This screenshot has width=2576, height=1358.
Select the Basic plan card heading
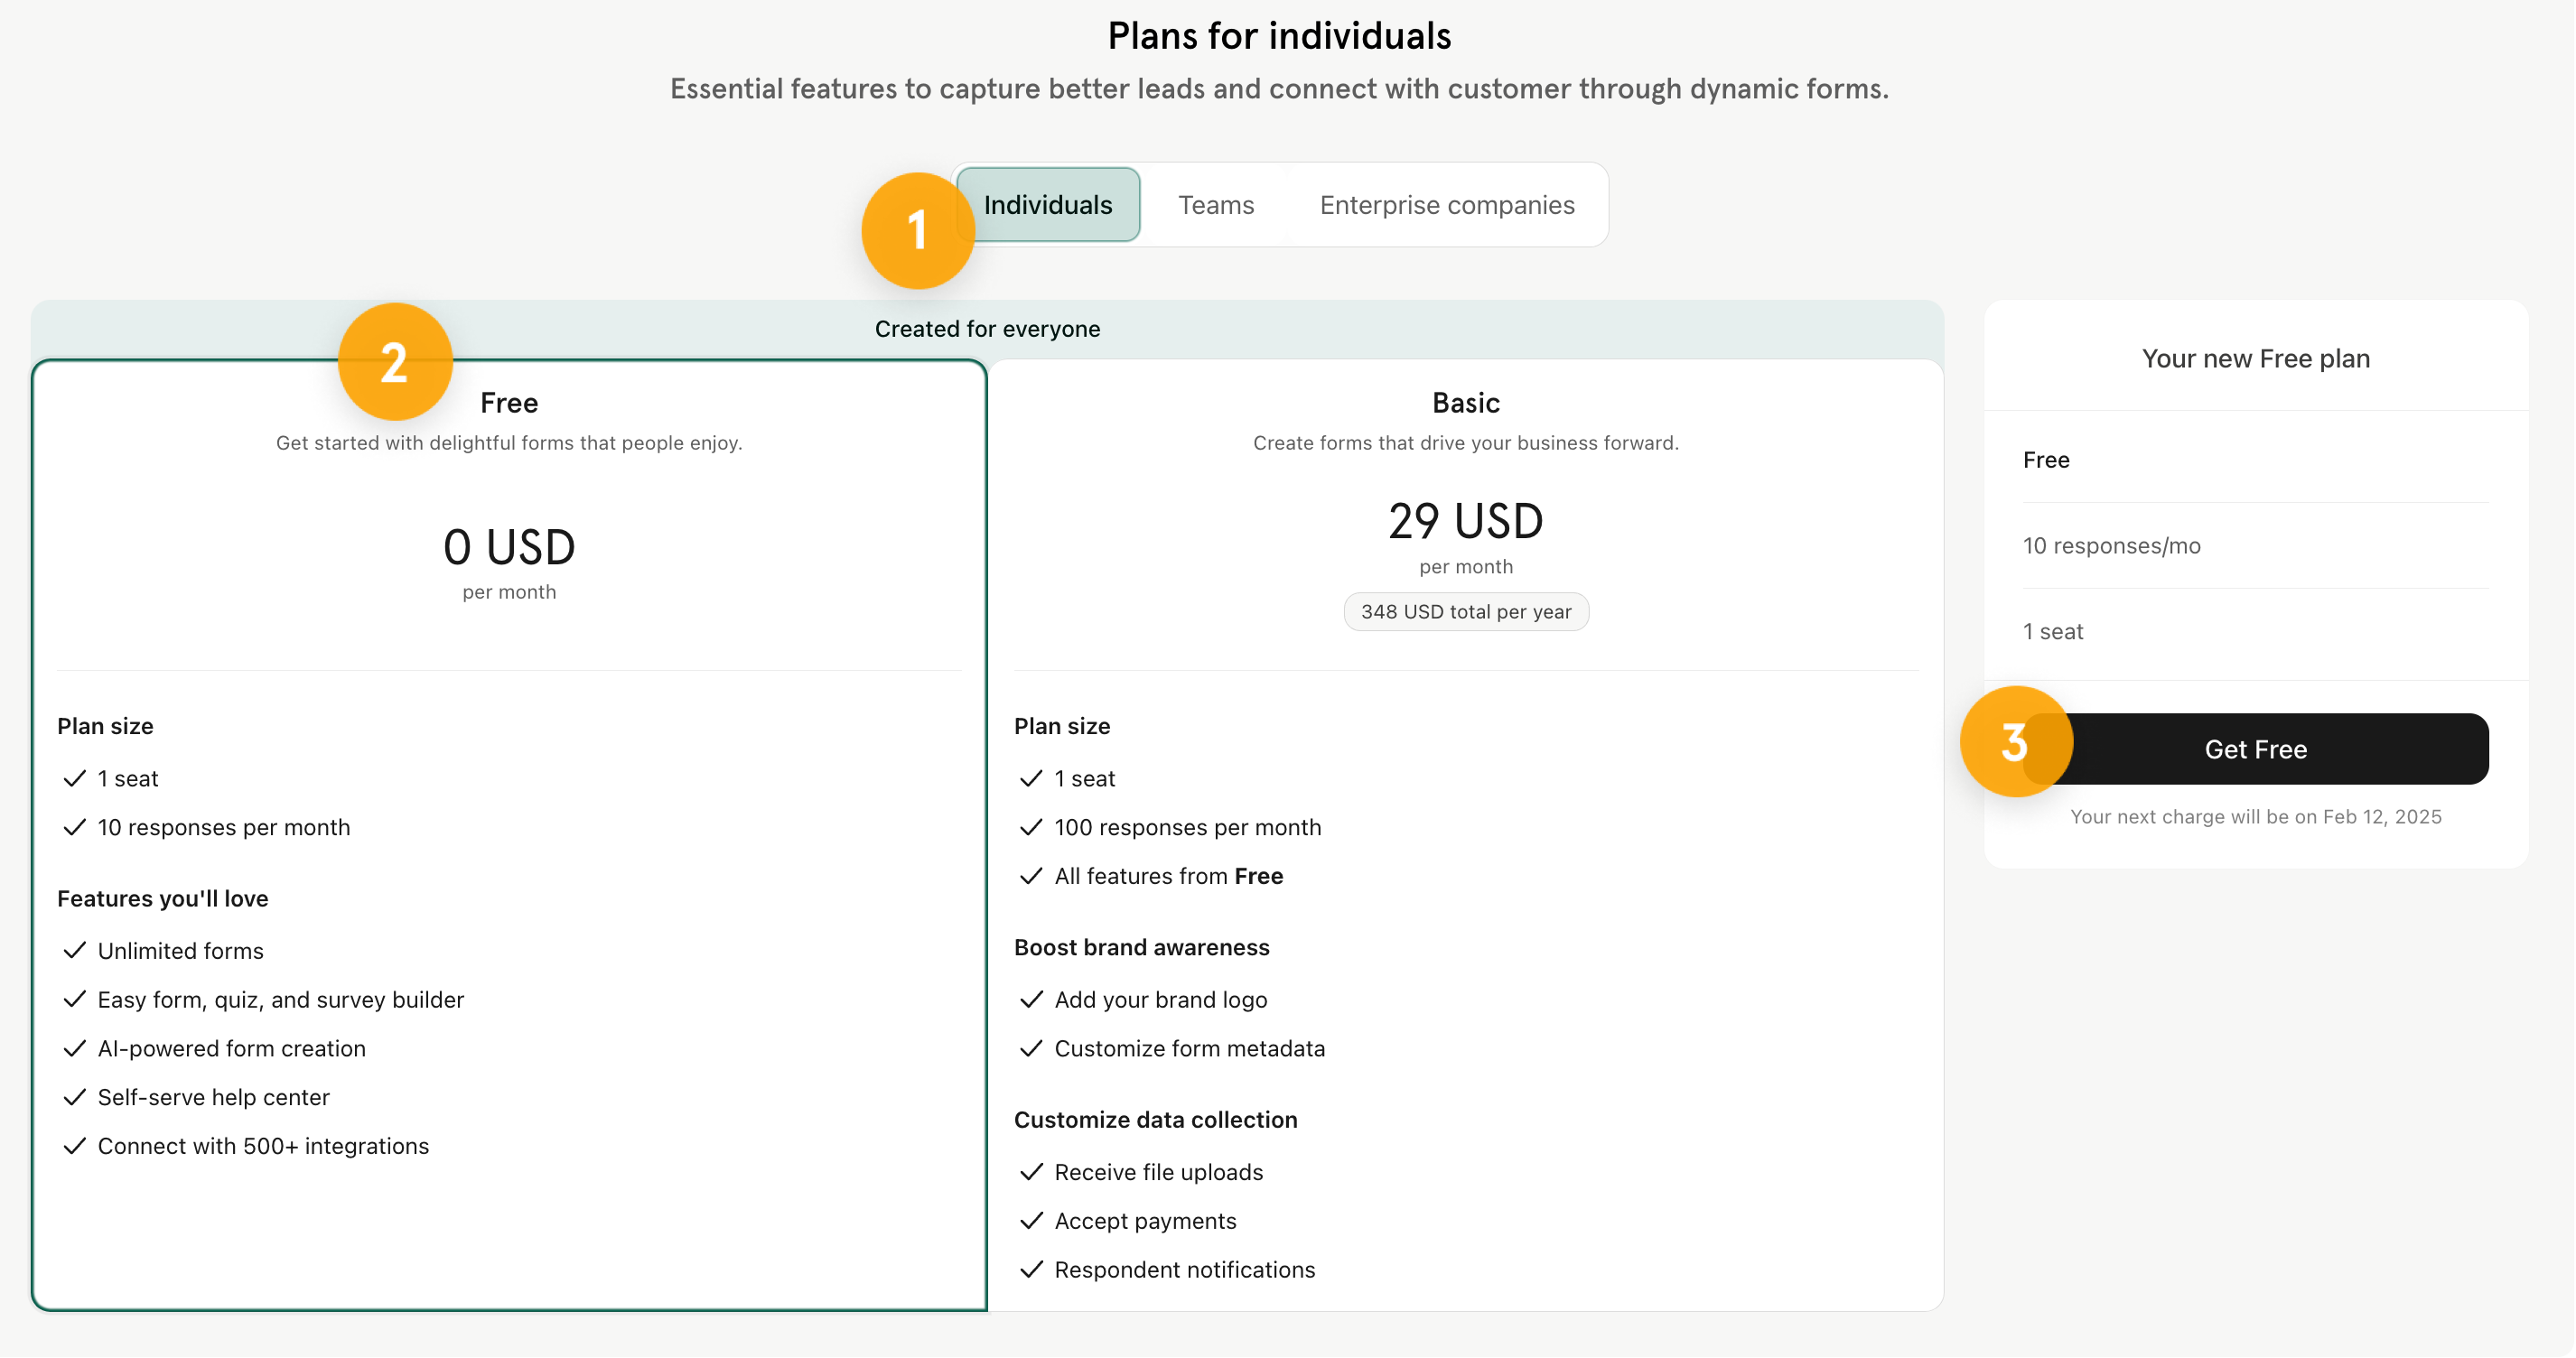click(x=1465, y=403)
